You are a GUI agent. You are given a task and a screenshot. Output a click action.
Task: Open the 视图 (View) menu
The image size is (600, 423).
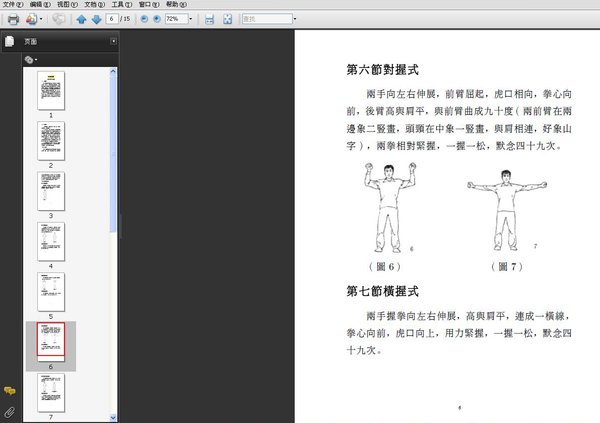(67, 5)
